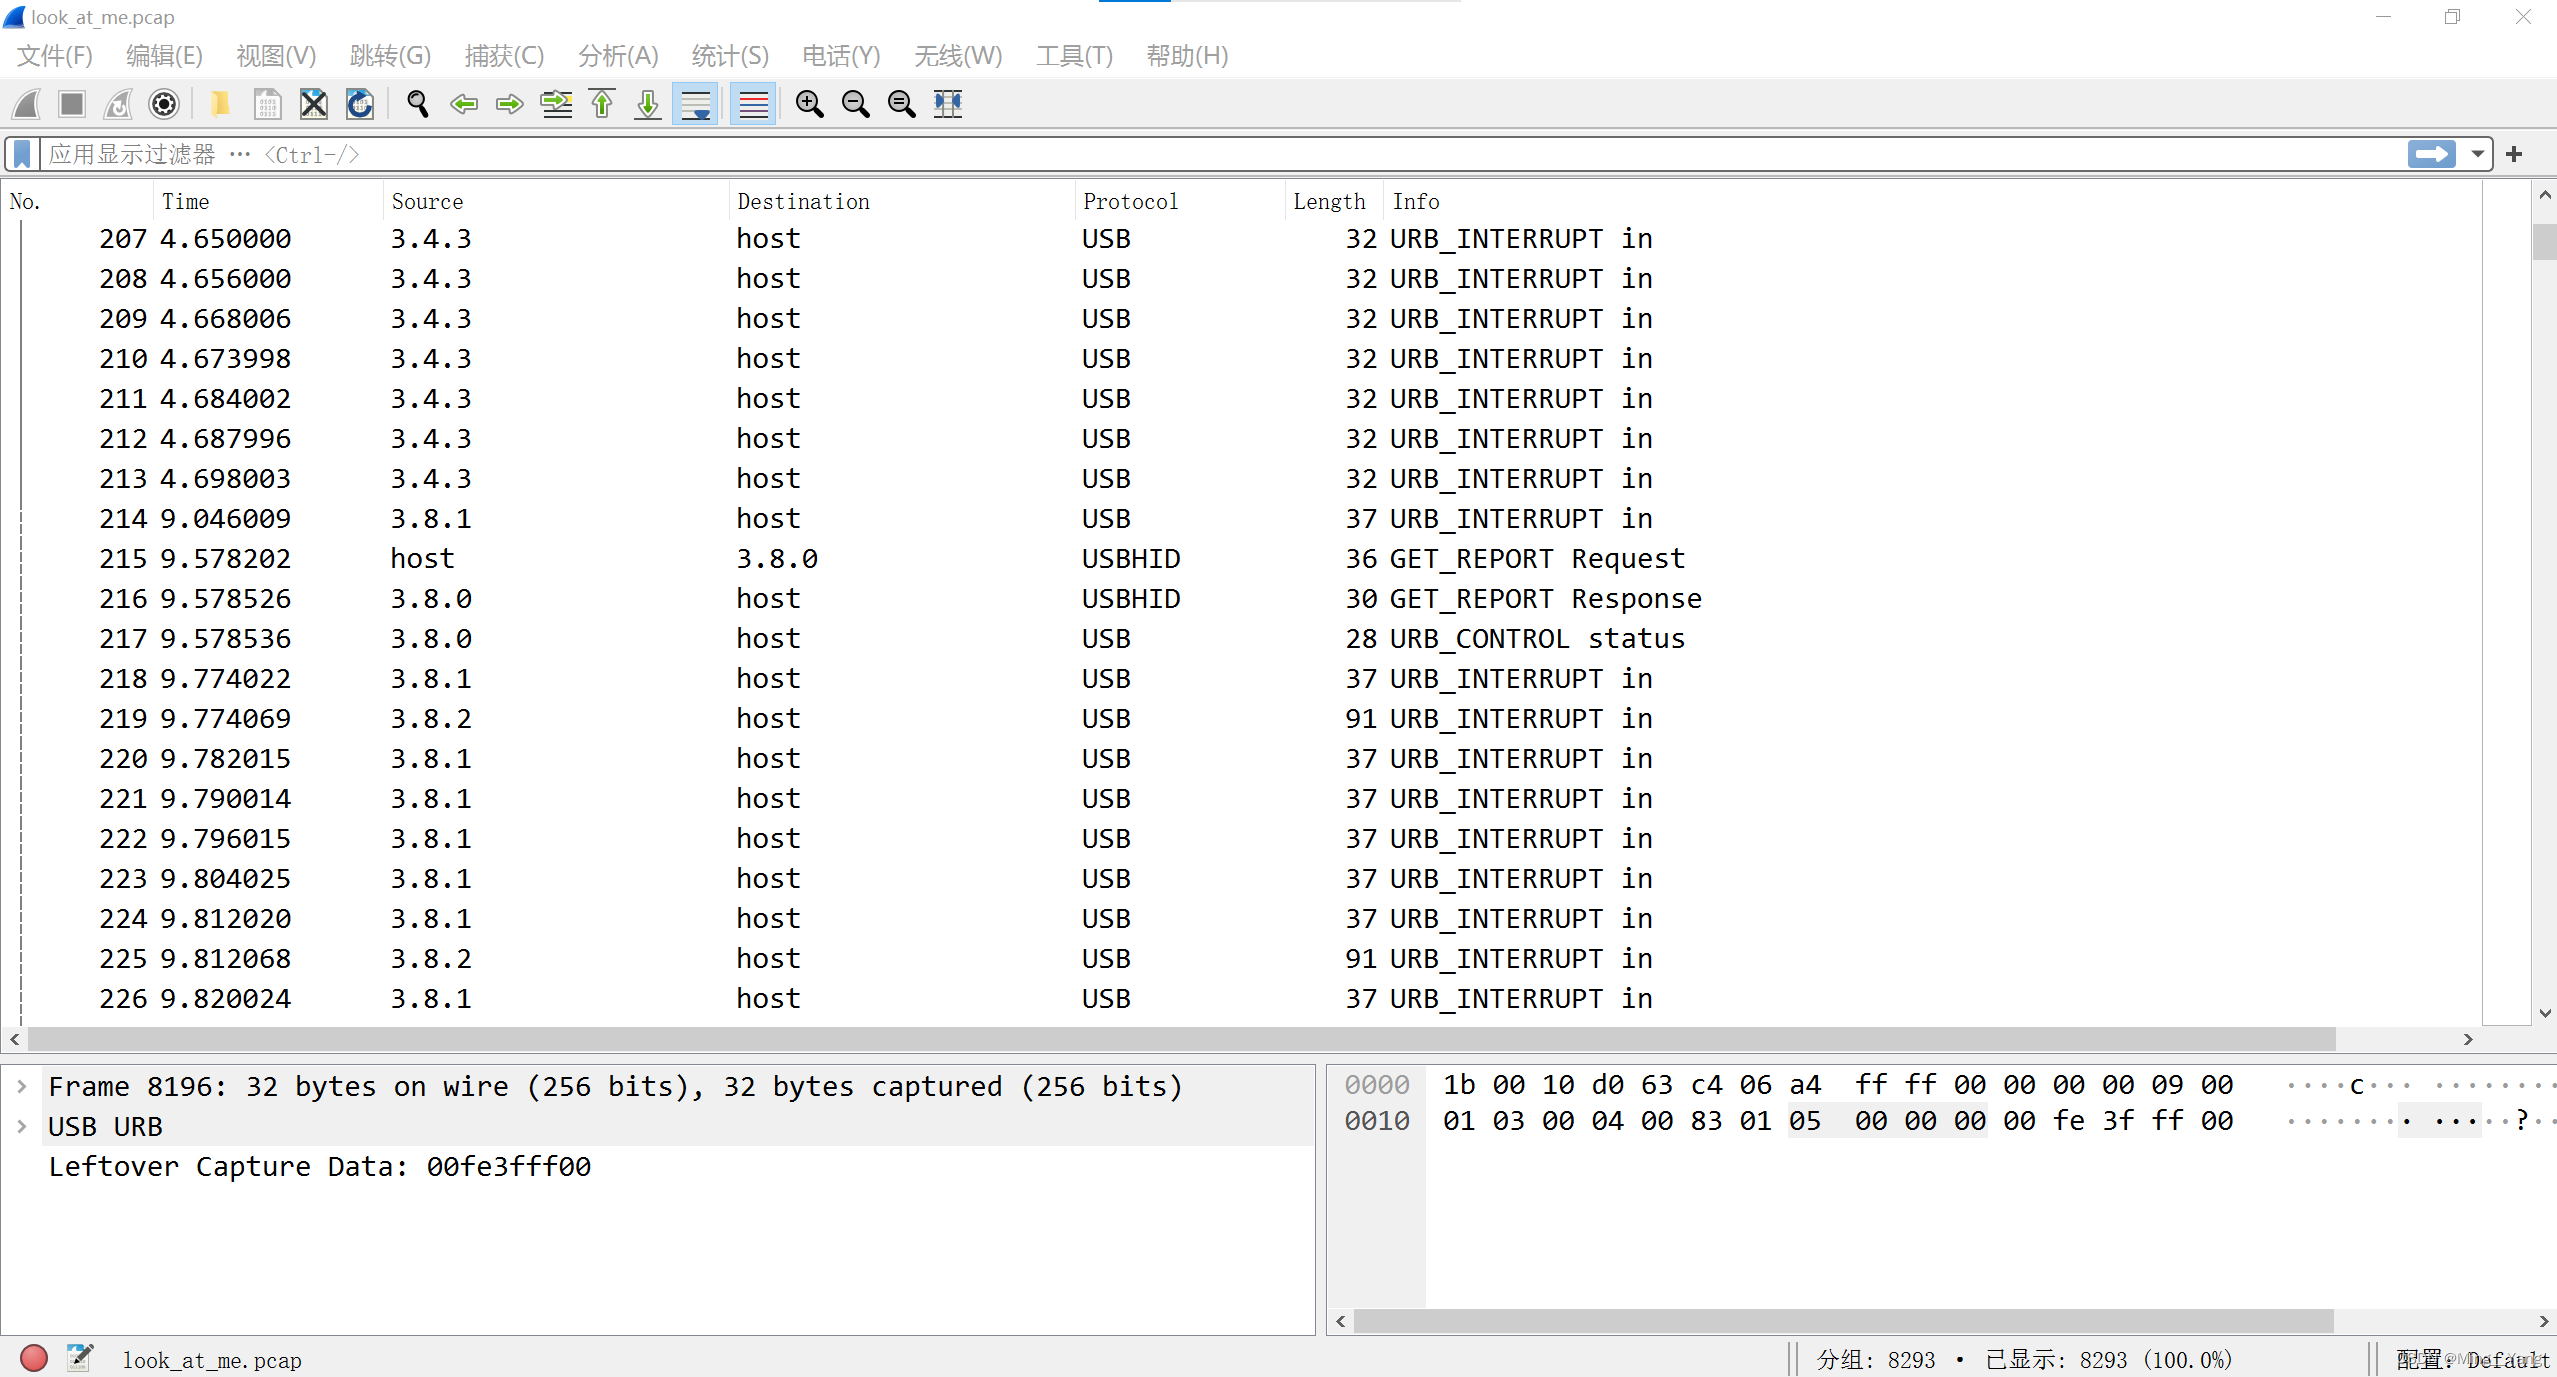The height and width of the screenshot is (1377, 2557).
Task: Open the find packet search icon
Action: click(417, 104)
